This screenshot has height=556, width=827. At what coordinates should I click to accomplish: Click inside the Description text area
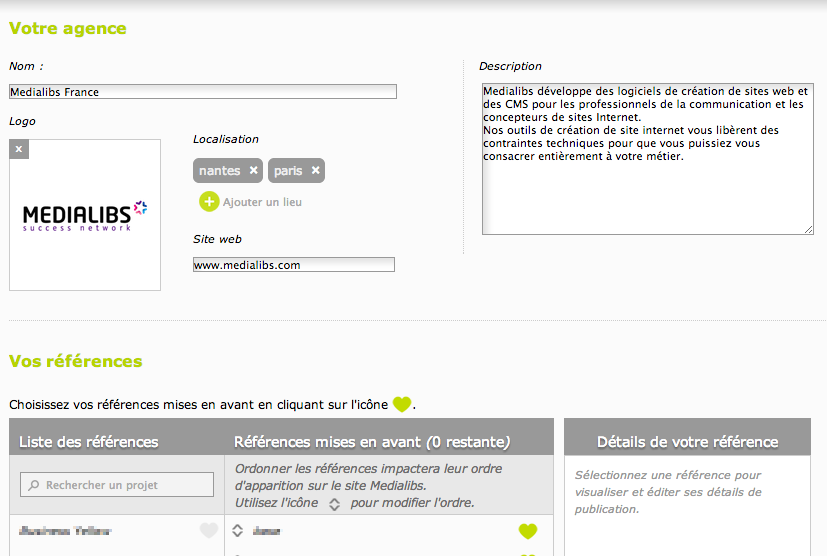click(x=648, y=159)
